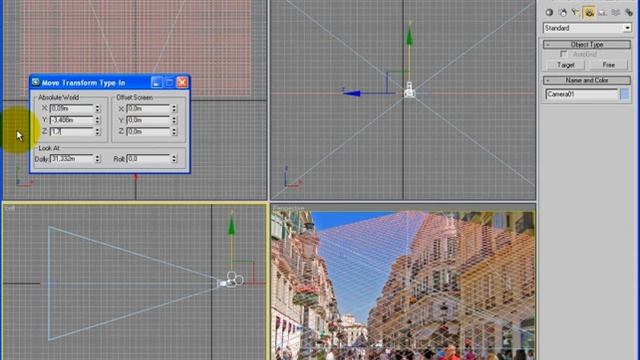Screen dimensions: 640x360
Task: Click the Offset:Screen Z spinner arrows
Action: 174,131
